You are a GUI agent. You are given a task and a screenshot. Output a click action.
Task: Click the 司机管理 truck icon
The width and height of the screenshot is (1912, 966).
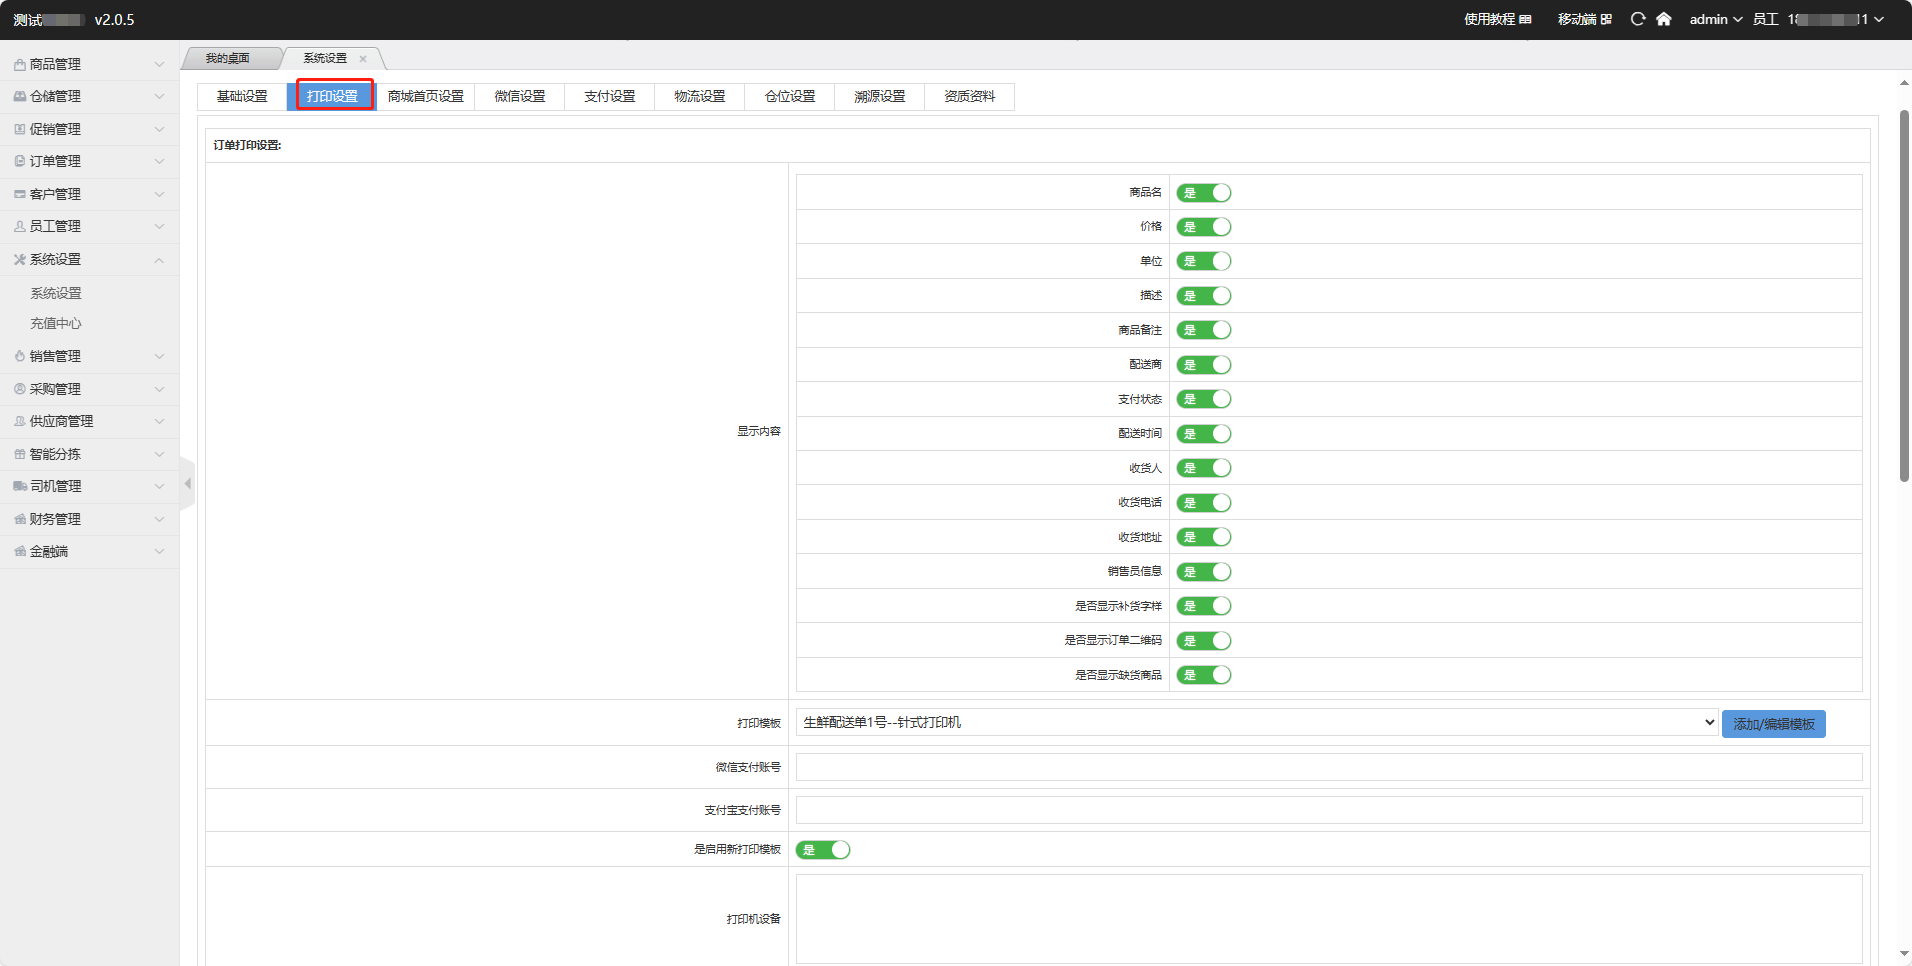pyautogui.click(x=19, y=486)
